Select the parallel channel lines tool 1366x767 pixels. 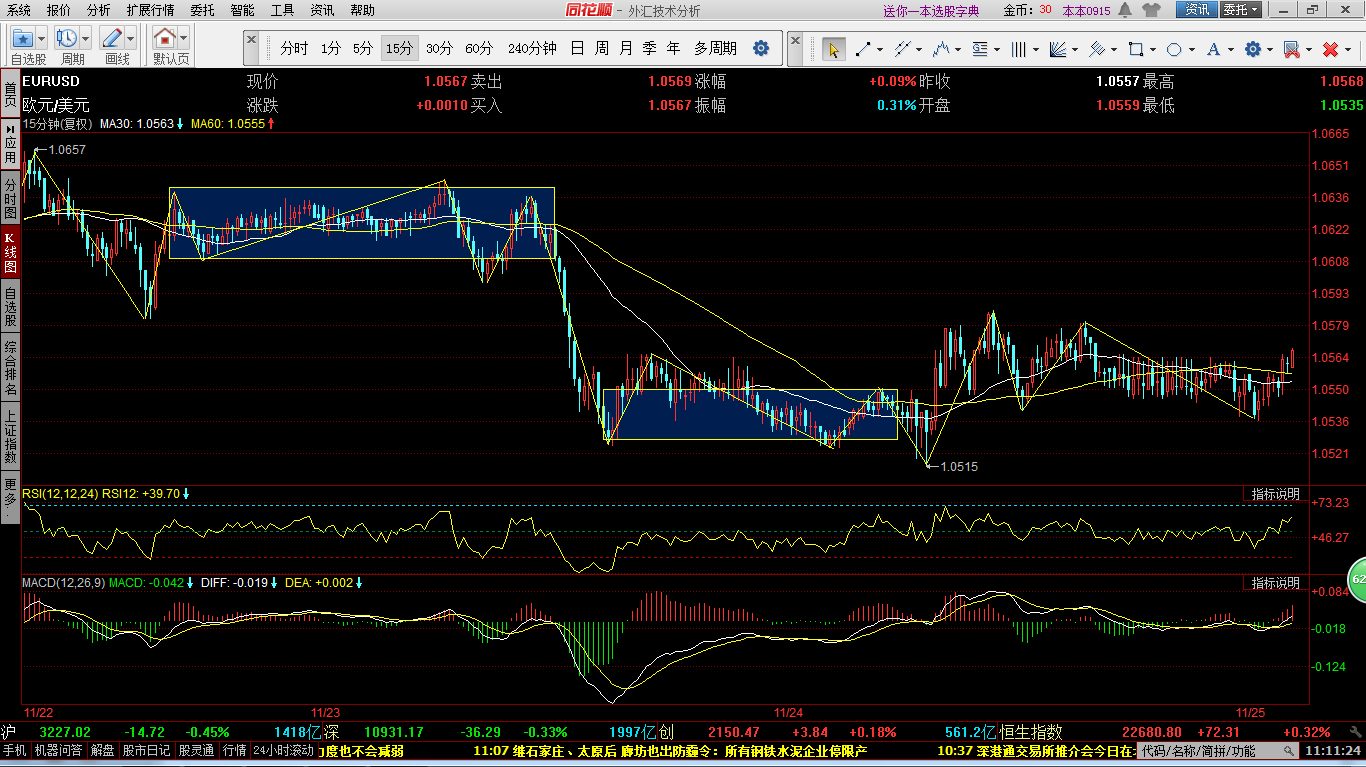(902, 49)
